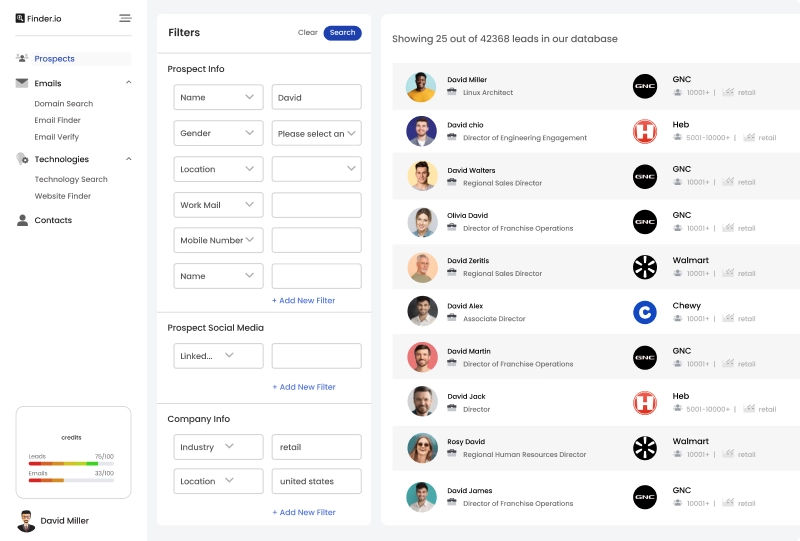Click the Technologies gear bulb icon

pyautogui.click(x=22, y=159)
